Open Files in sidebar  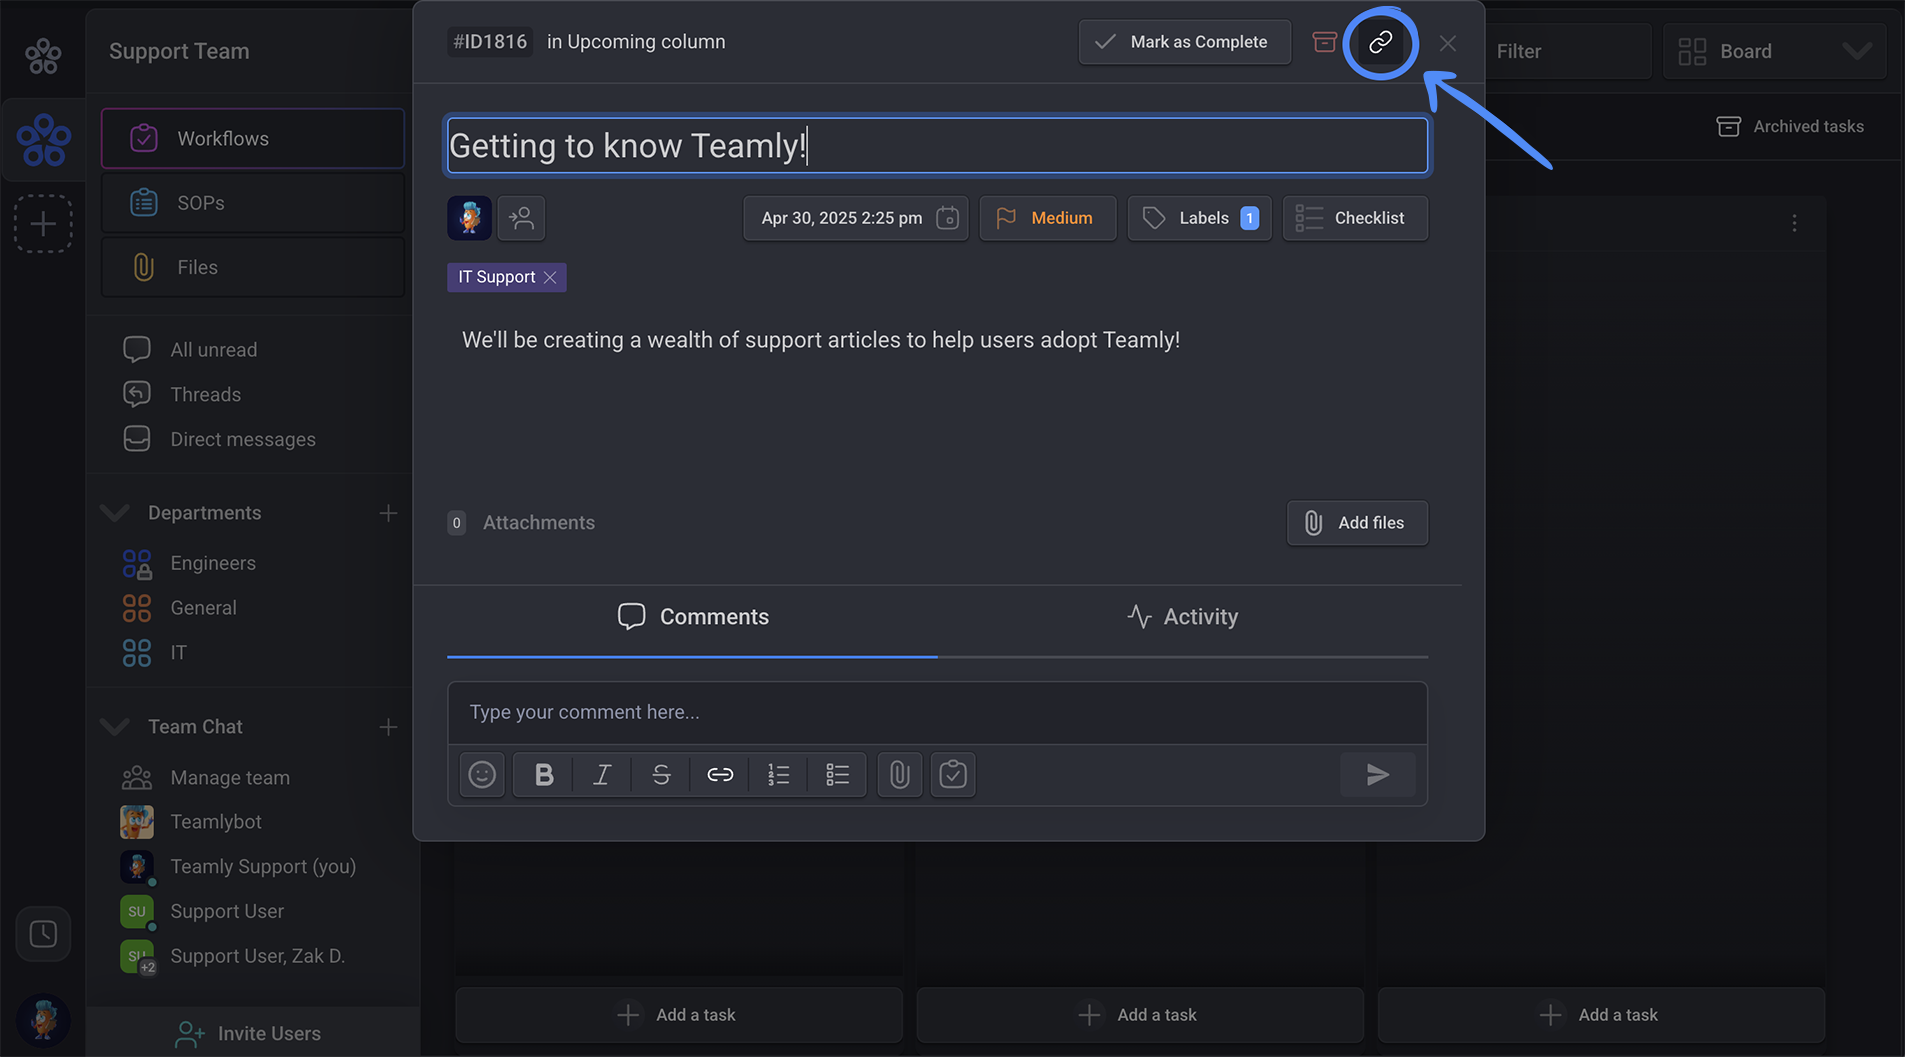[x=253, y=267]
